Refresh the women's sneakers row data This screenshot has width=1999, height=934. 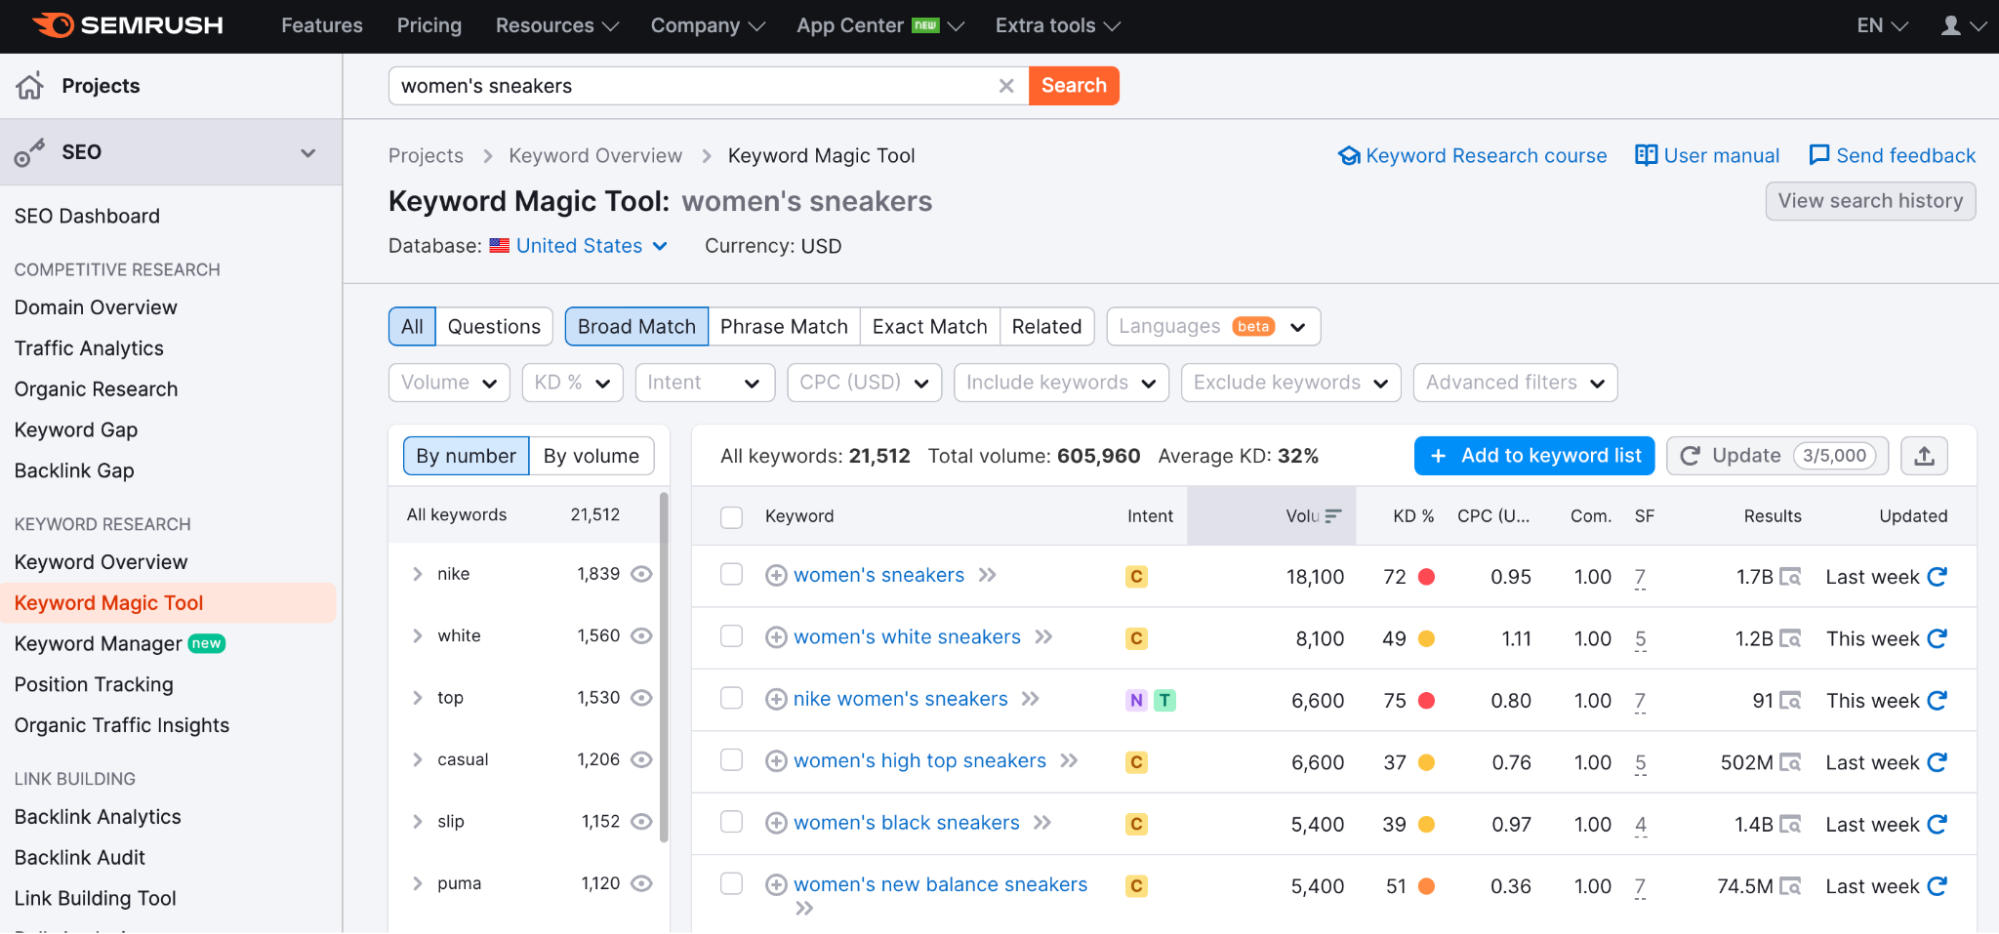tap(1937, 577)
